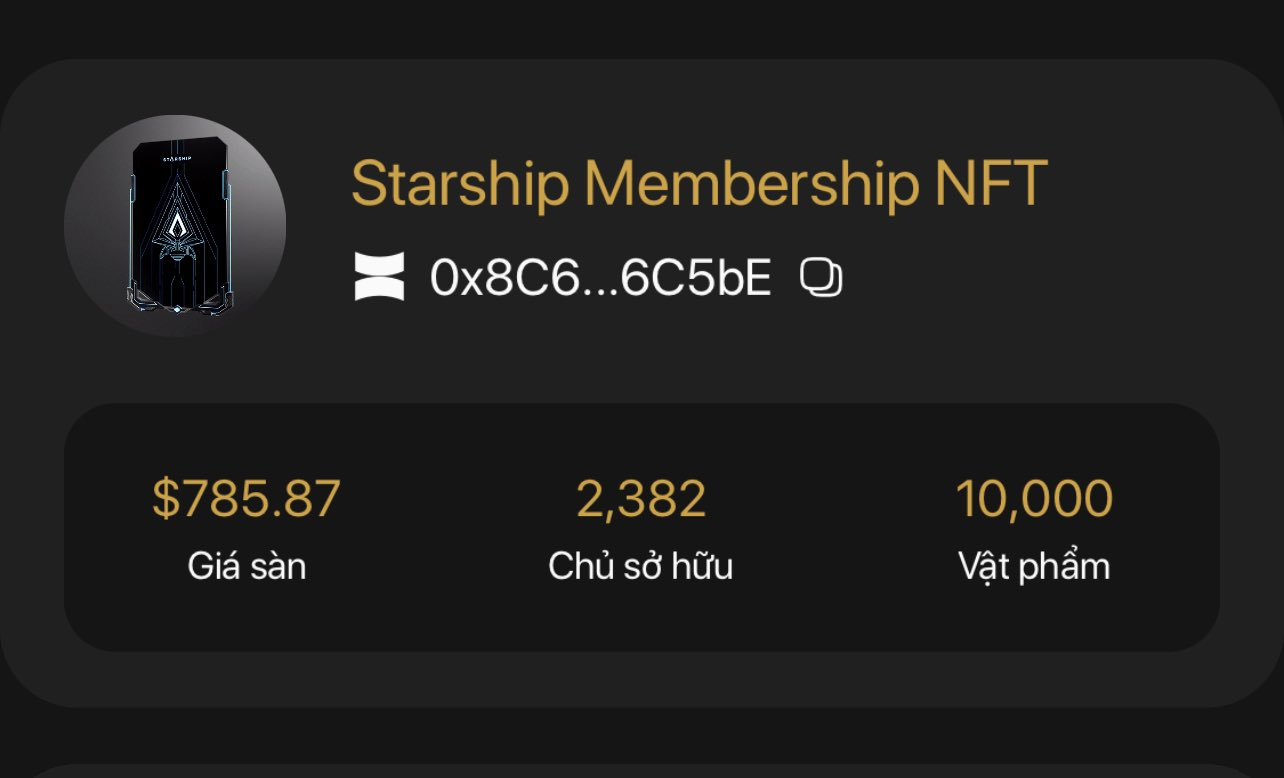Tap the Chủ sở hữu label

click(x=641, y=567)
